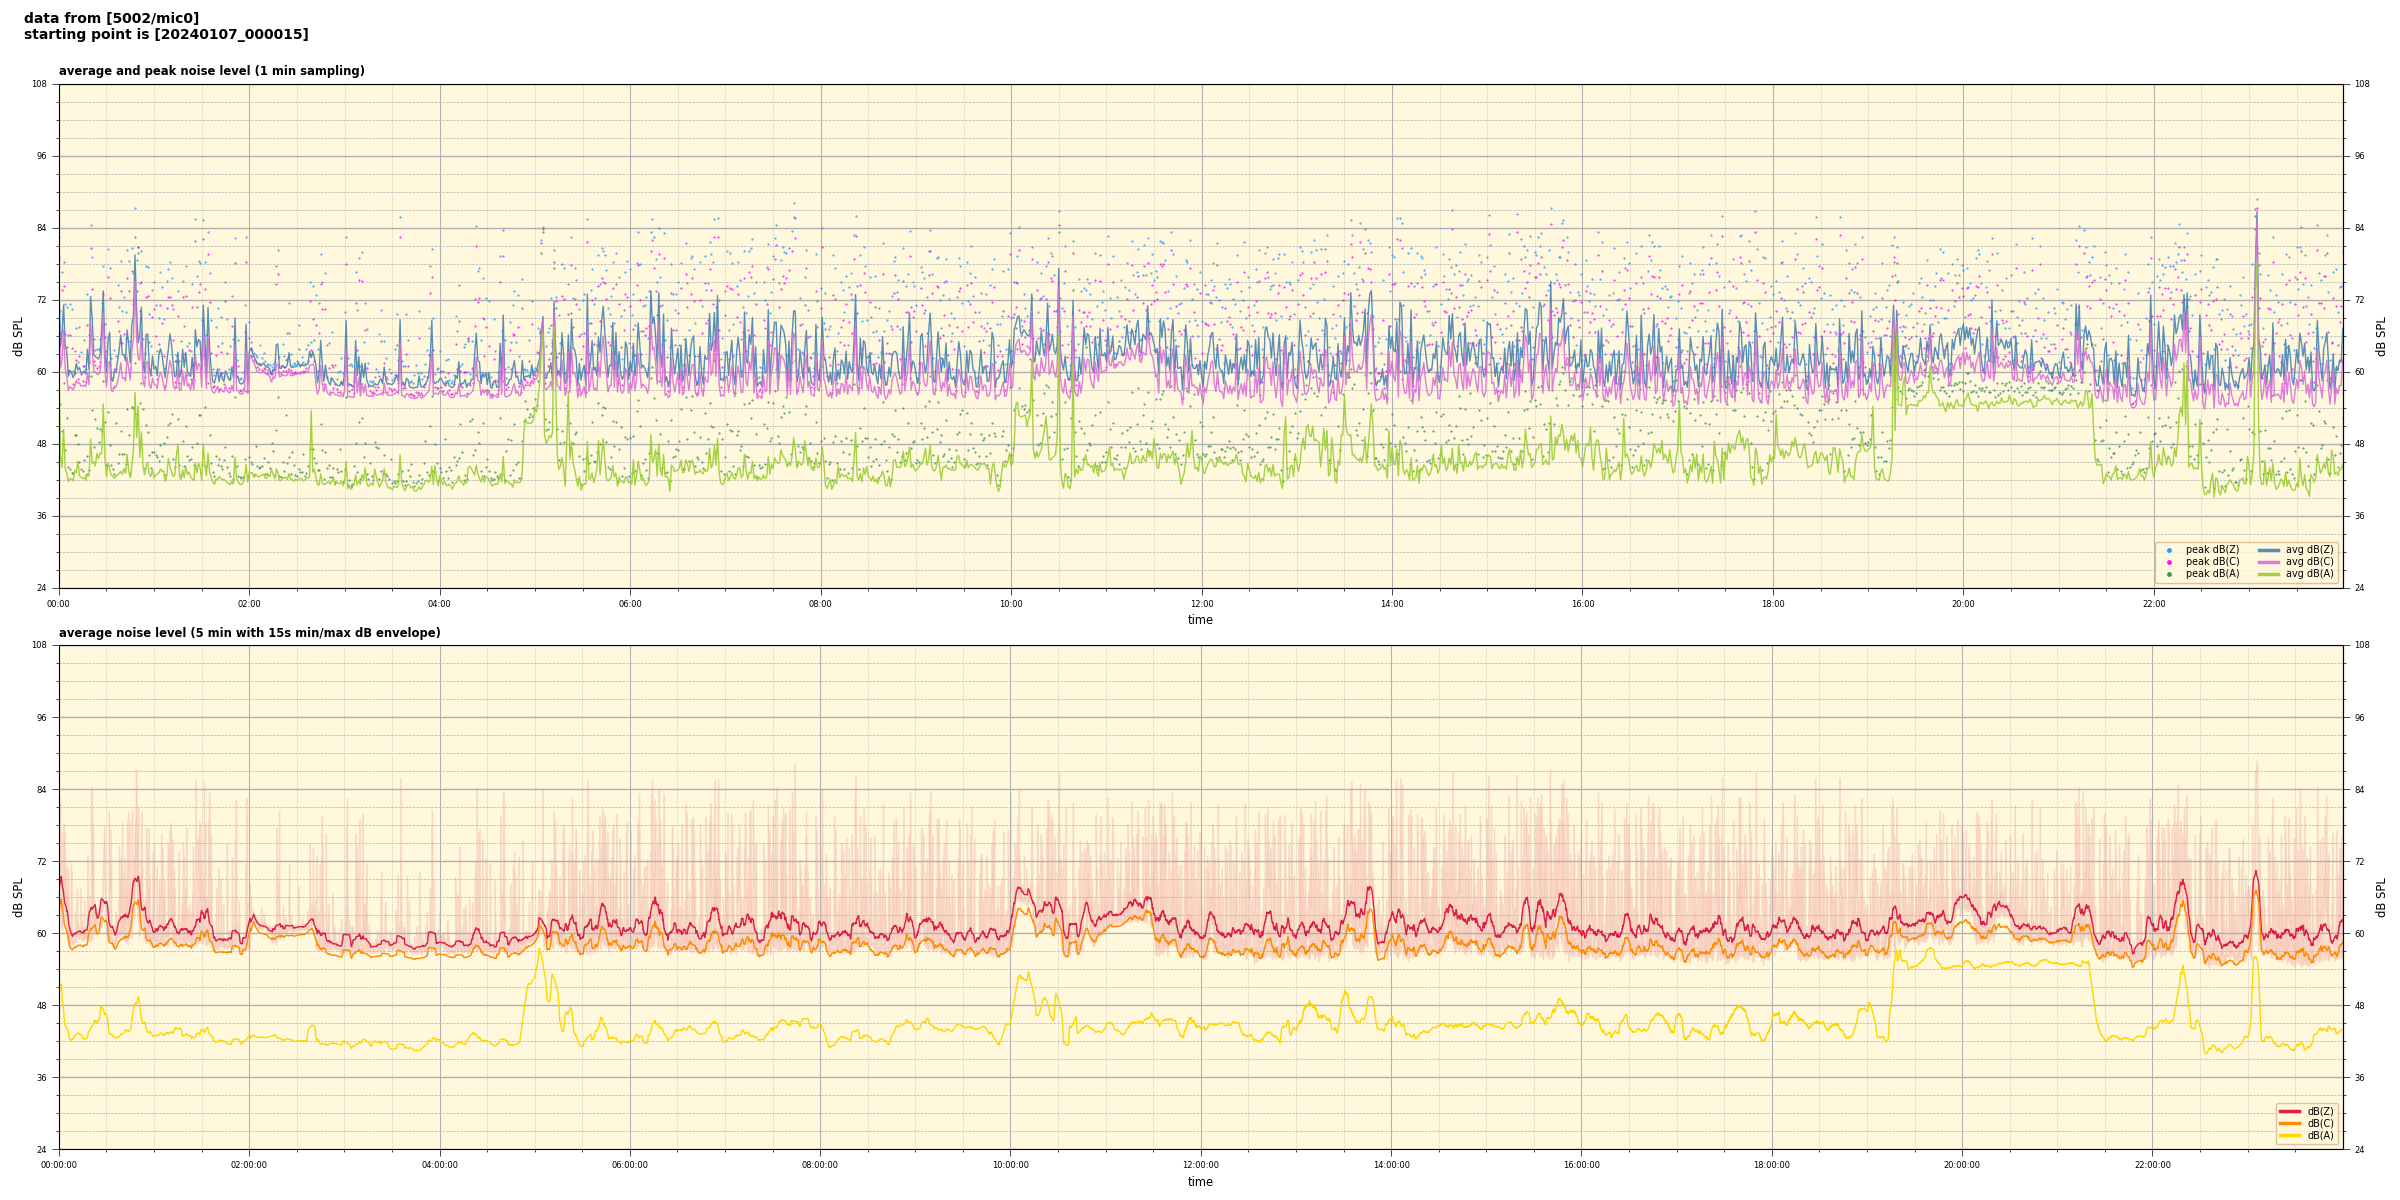The width and height of the screenshot is (2400, 1200).
Task: Click the left 'dB SPL' label of bottom chart
Action: [x=18, y=897]
